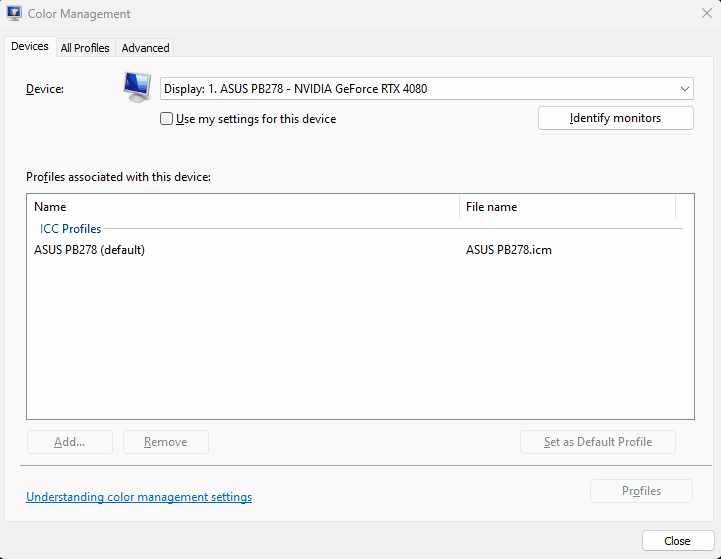Screen dimensions: 721x559
Task: Enable Use my settings for this device
Action: pyautogui.click(x=166, y=119)
